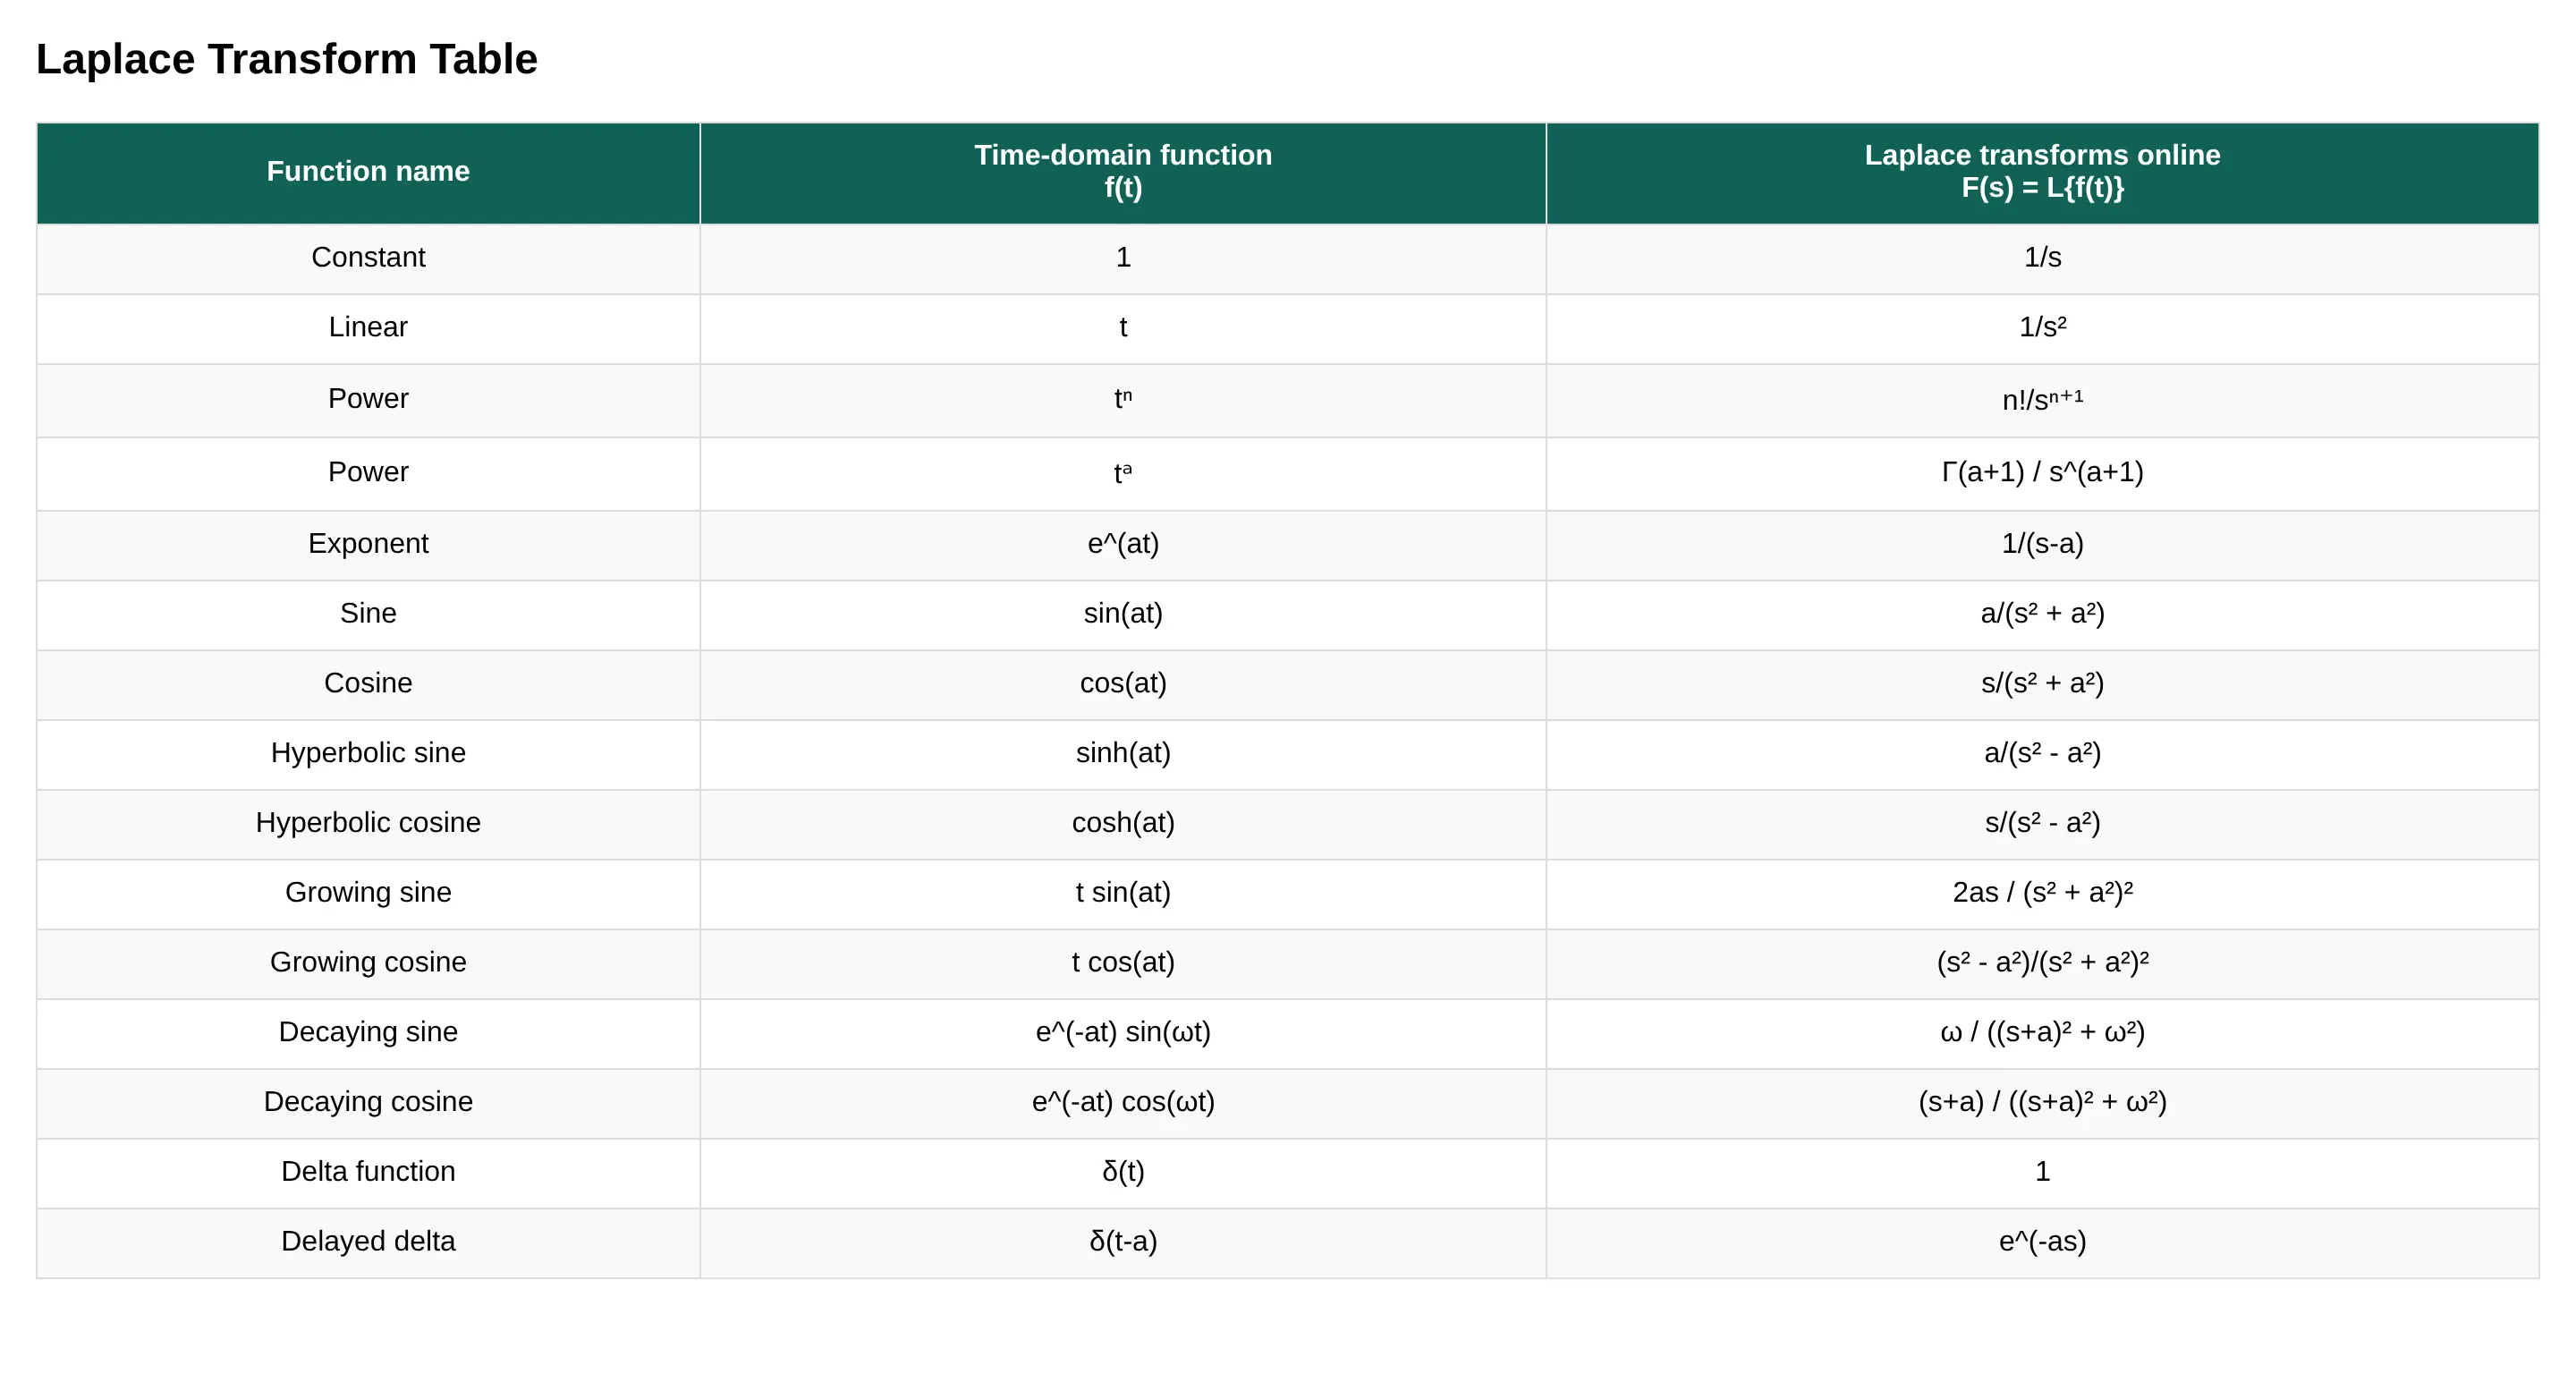Select the Growing cosine row label
This screenshot has height=1374, width=2576.
[368, 962]
